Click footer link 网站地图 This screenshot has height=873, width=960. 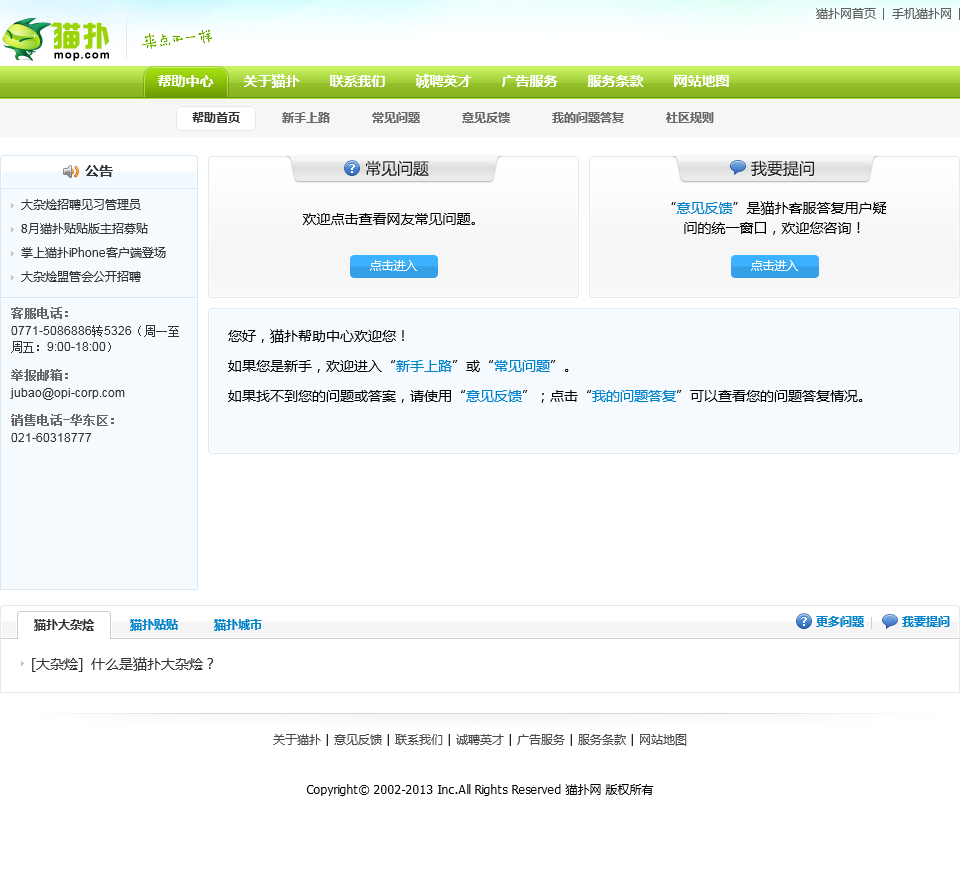[x=663, y=740]
